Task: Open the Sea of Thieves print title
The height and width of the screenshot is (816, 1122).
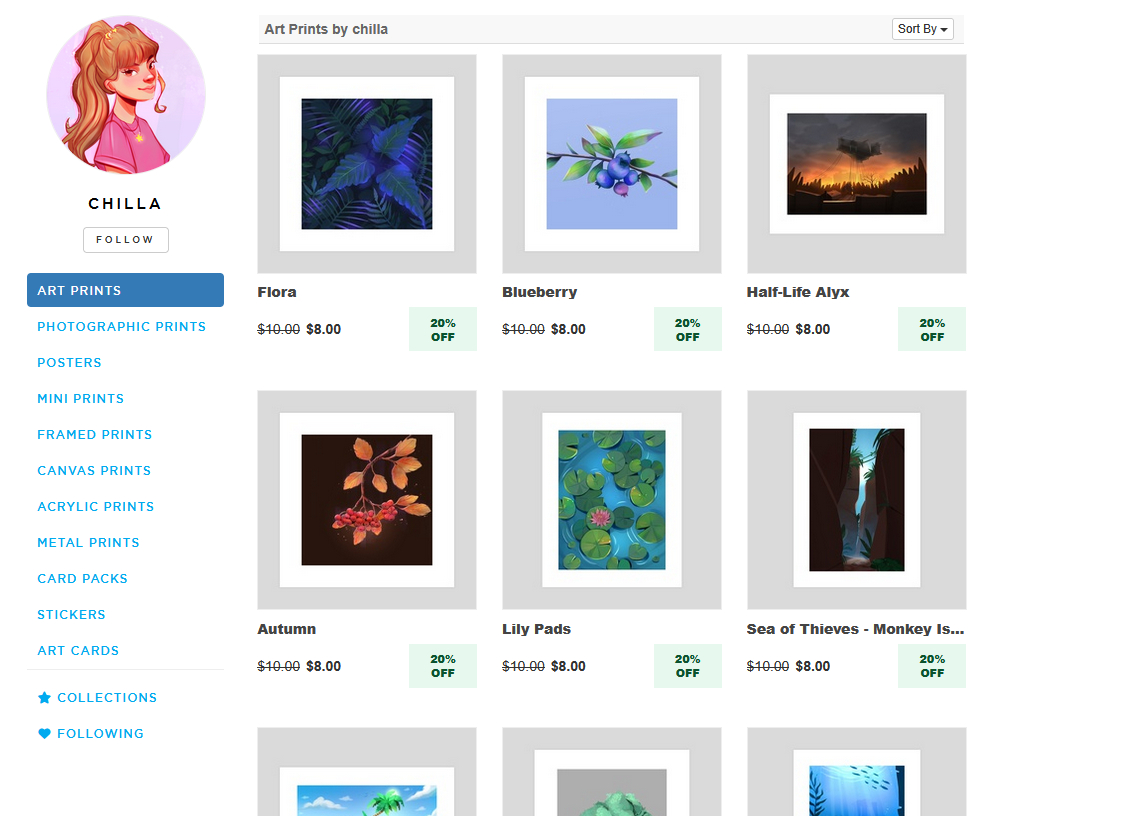Action: tap(855, 629)
